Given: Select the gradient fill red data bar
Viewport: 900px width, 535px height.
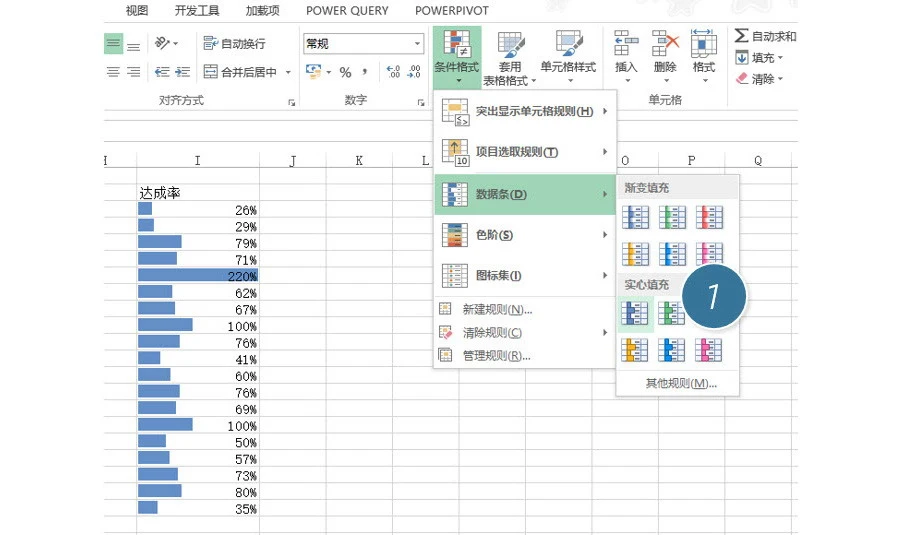Looking at the screenshot, I should click(x=709, y=217).
